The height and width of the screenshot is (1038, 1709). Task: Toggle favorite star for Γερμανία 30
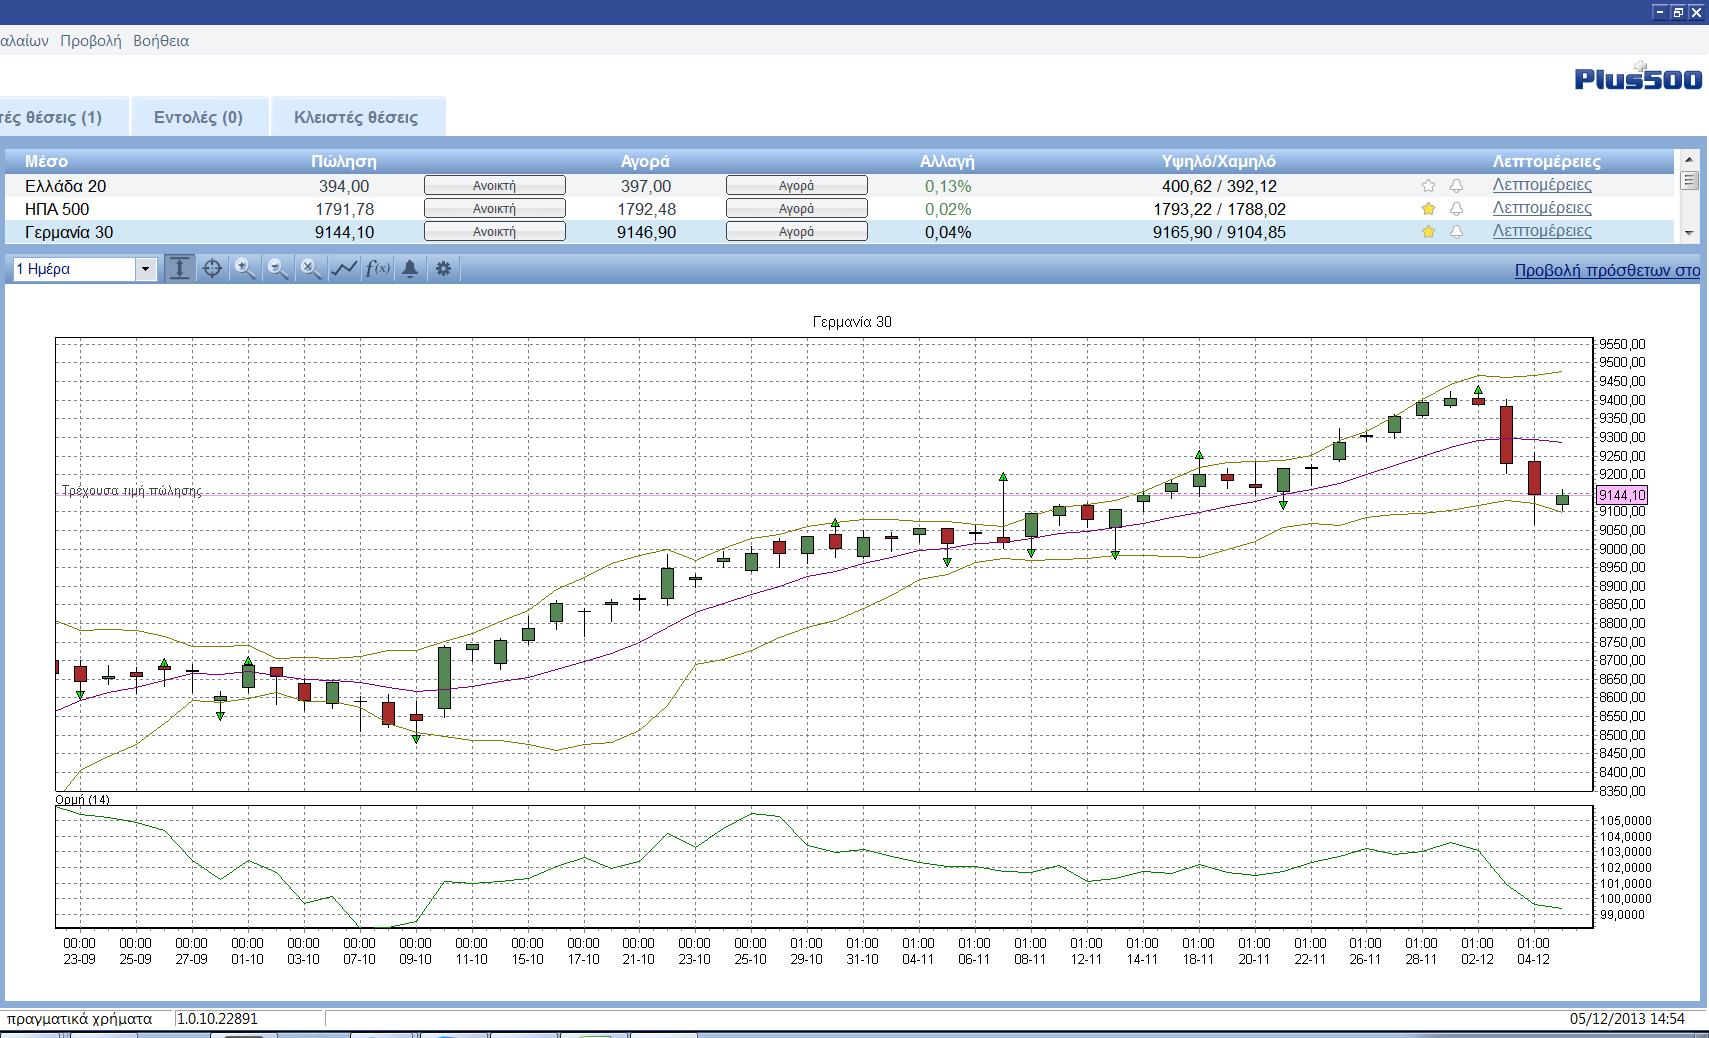coord(1428,232)
